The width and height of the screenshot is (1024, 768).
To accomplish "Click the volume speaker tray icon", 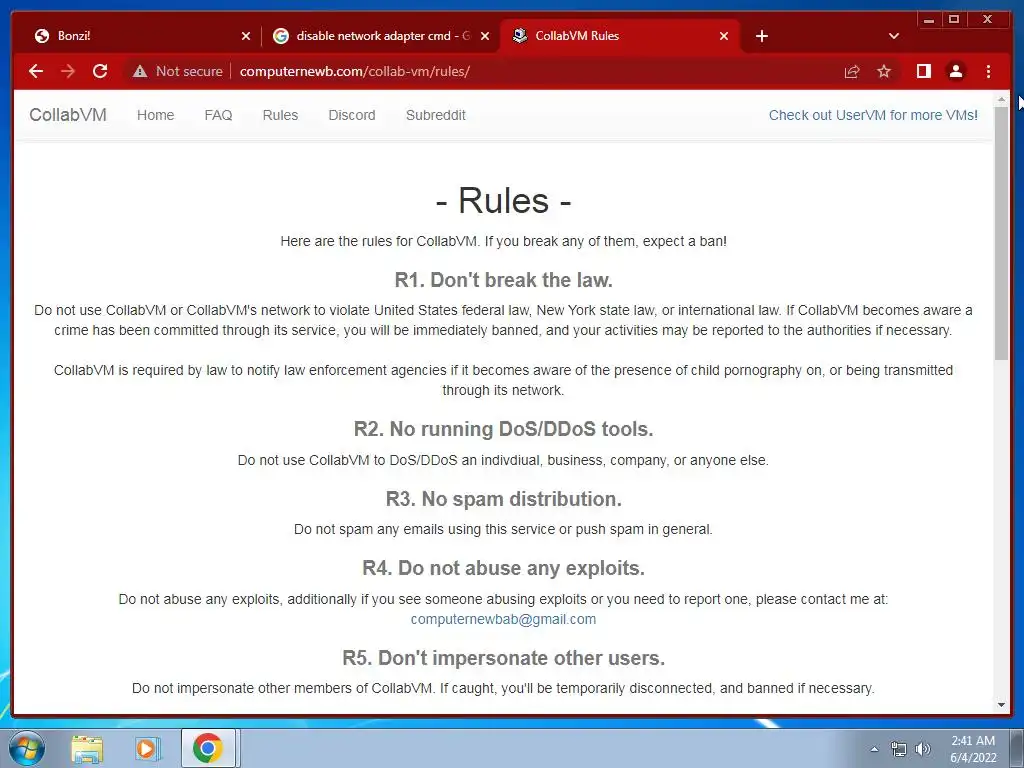I will pos(923,749).
